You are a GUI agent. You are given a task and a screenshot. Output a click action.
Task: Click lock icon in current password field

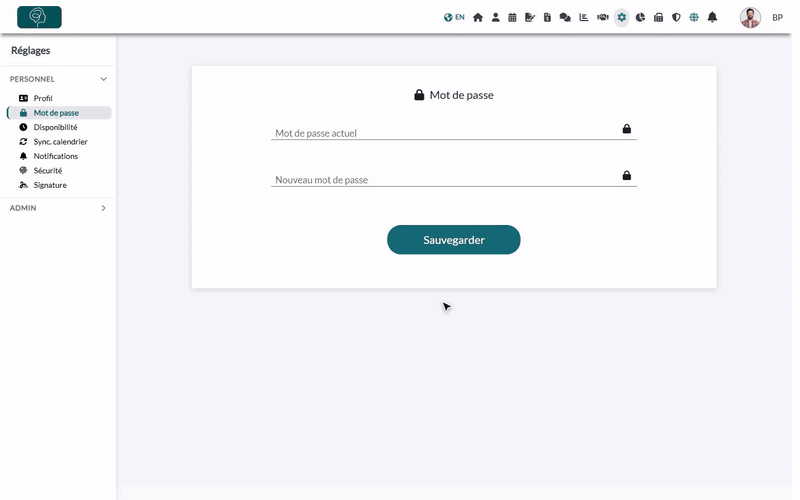coord(627,129)
